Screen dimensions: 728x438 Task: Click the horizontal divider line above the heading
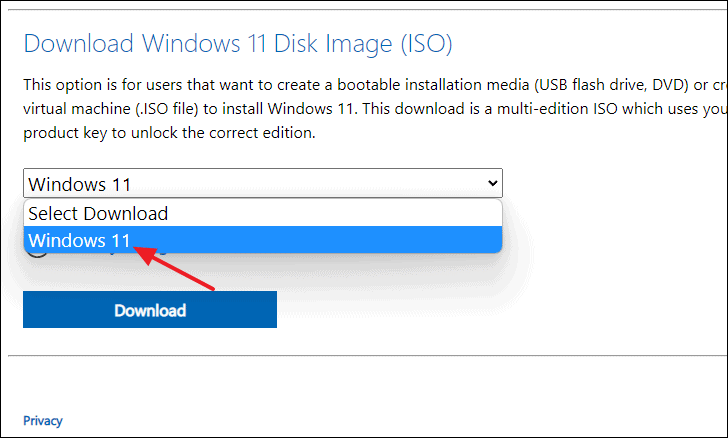[x=368, y=9]
